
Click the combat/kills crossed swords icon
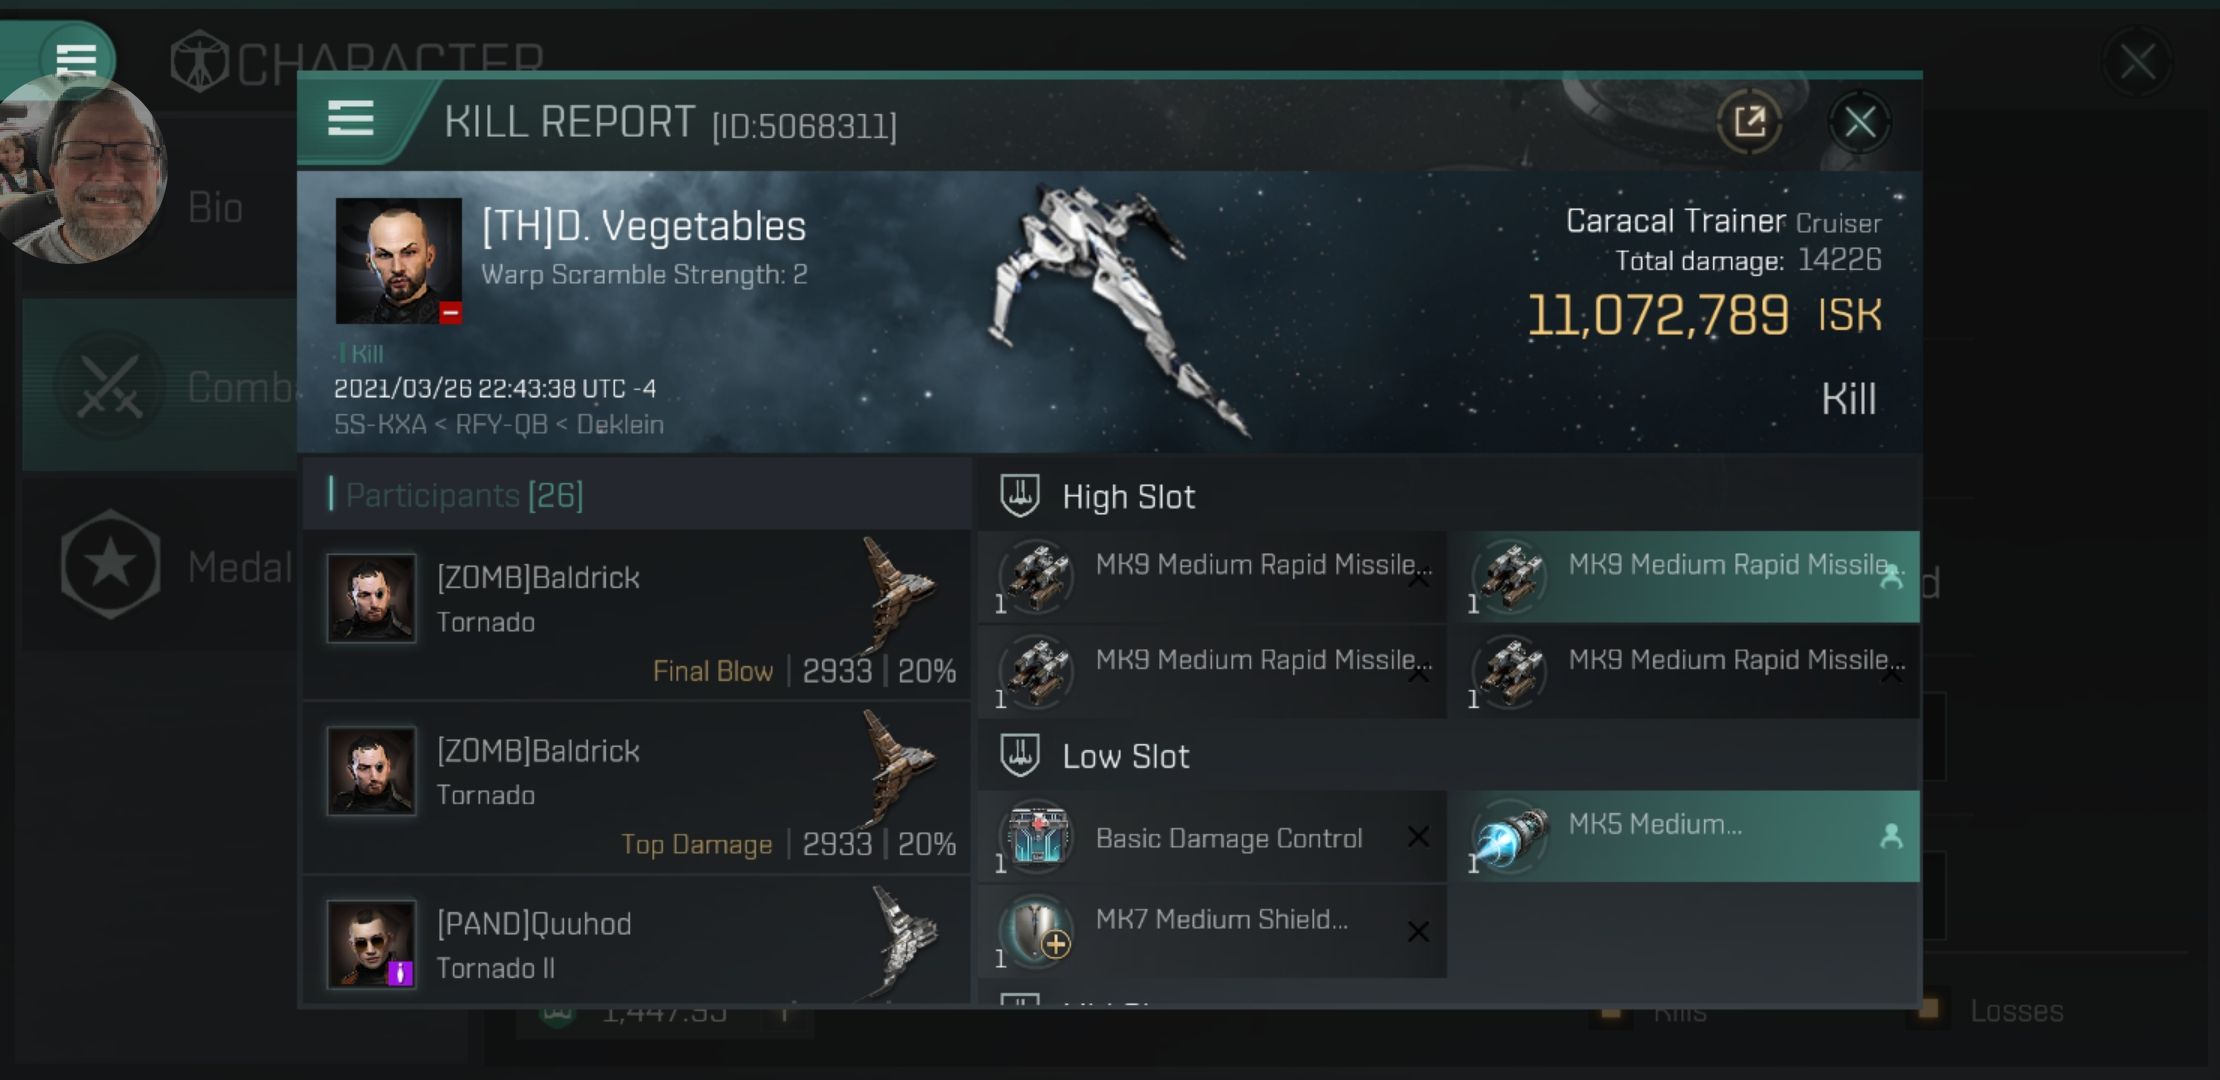pos(106,388)
